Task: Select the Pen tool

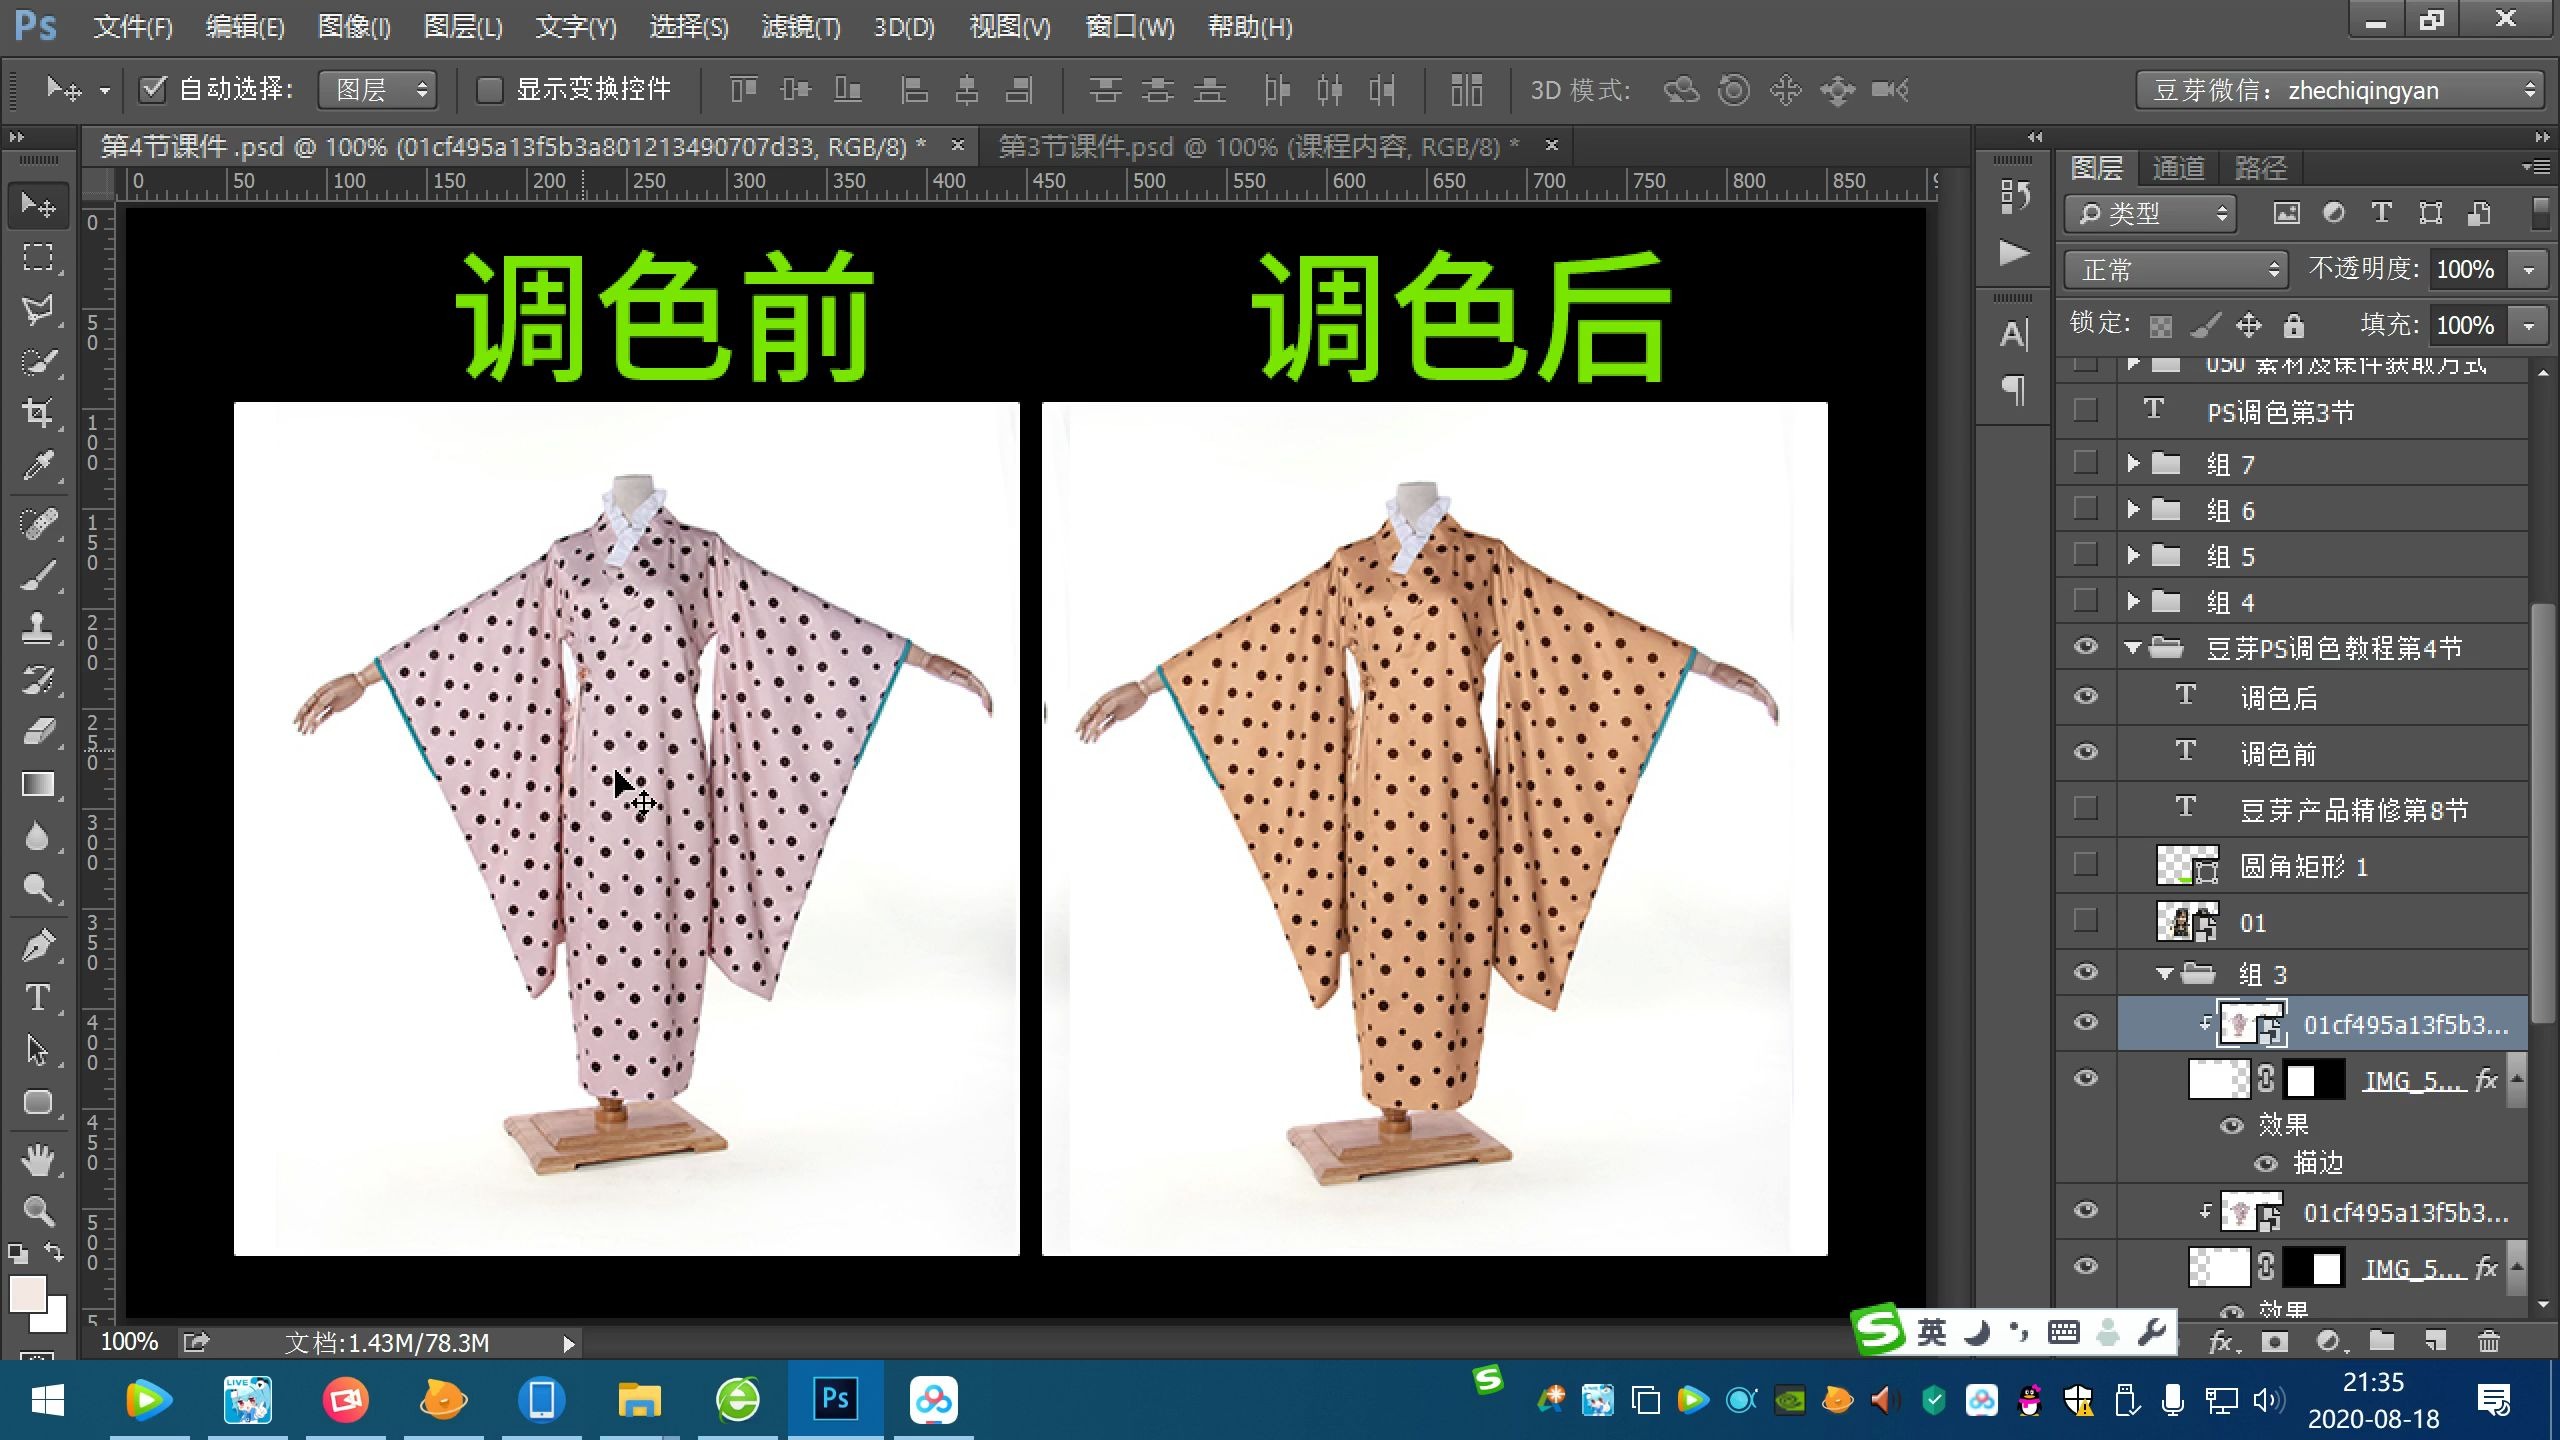Action: 38,945
